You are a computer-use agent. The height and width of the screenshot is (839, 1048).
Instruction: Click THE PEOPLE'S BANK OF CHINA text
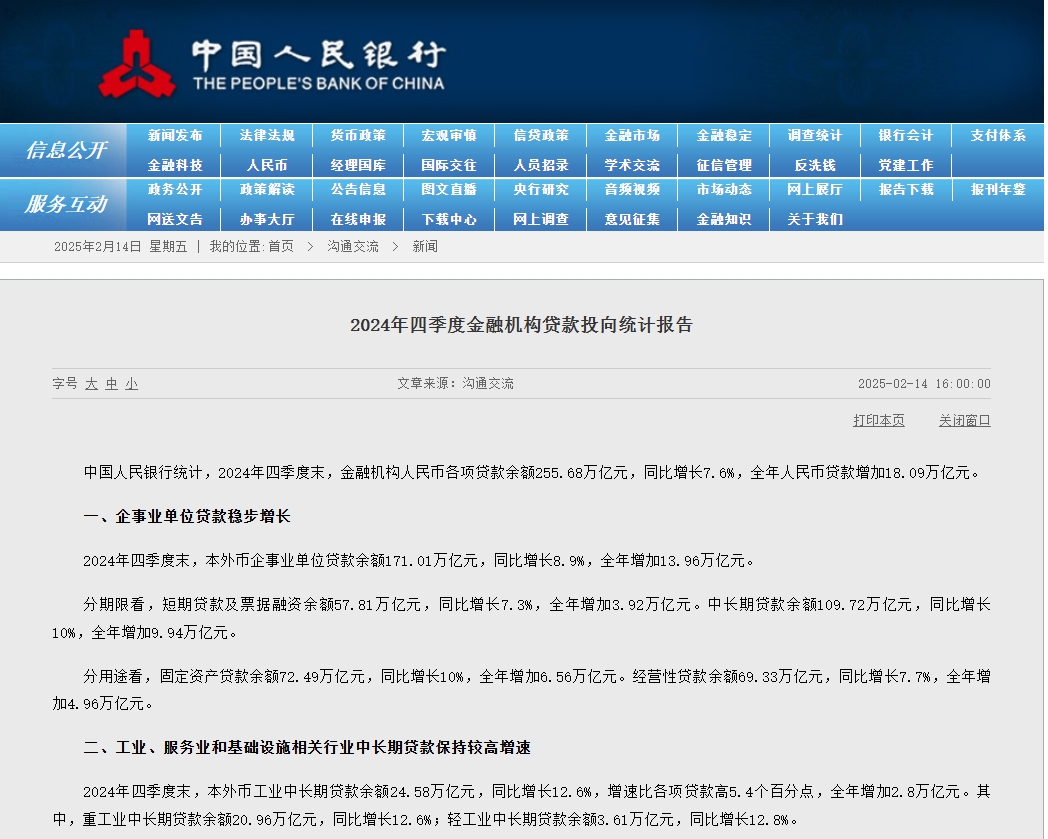[319, 84]
